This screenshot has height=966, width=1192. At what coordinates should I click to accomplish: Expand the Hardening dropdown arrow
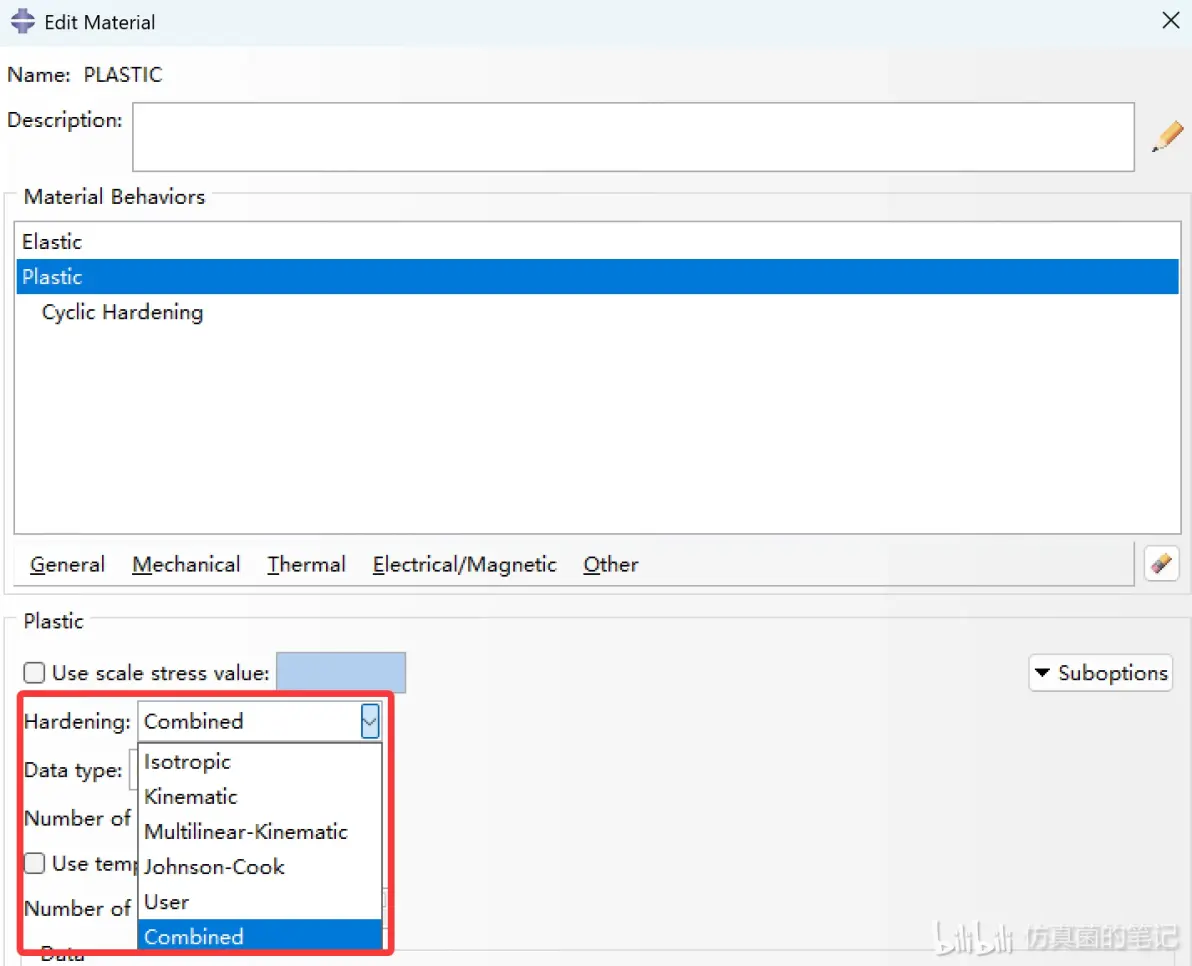pos(369,721)
